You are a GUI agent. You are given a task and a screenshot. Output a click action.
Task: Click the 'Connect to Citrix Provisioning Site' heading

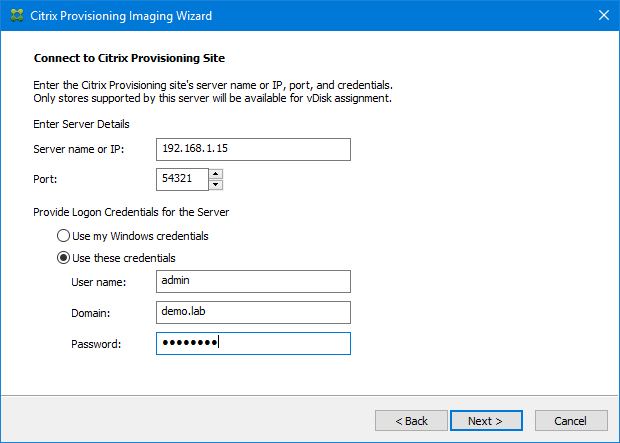(129, 58)
